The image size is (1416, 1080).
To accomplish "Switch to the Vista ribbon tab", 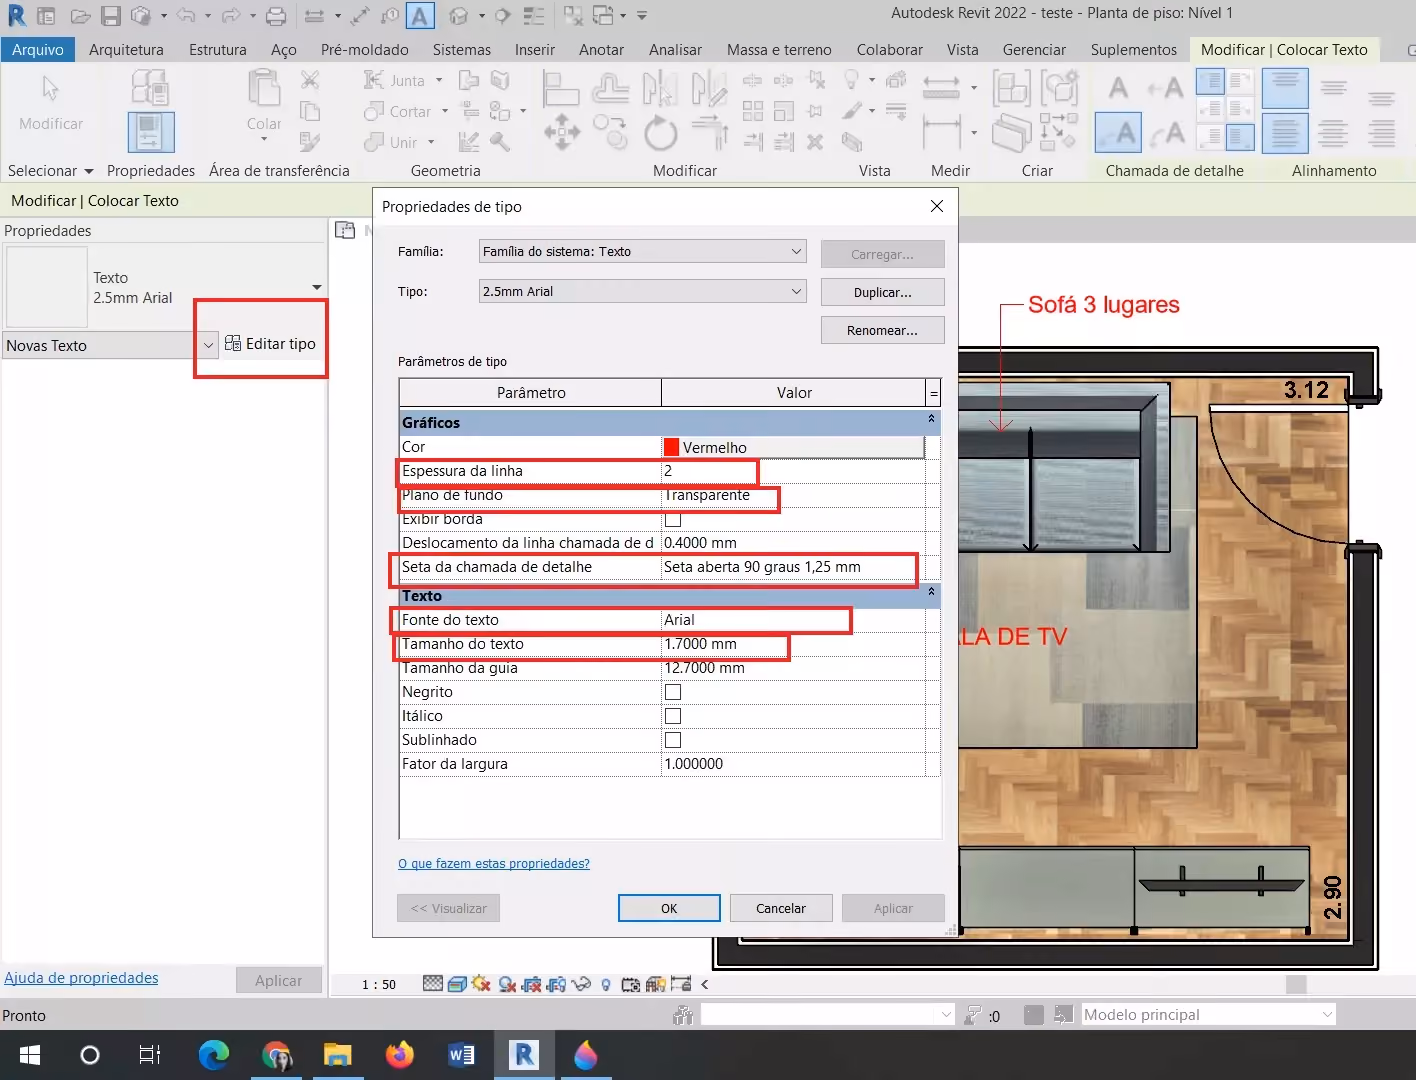I will [963, 49].
